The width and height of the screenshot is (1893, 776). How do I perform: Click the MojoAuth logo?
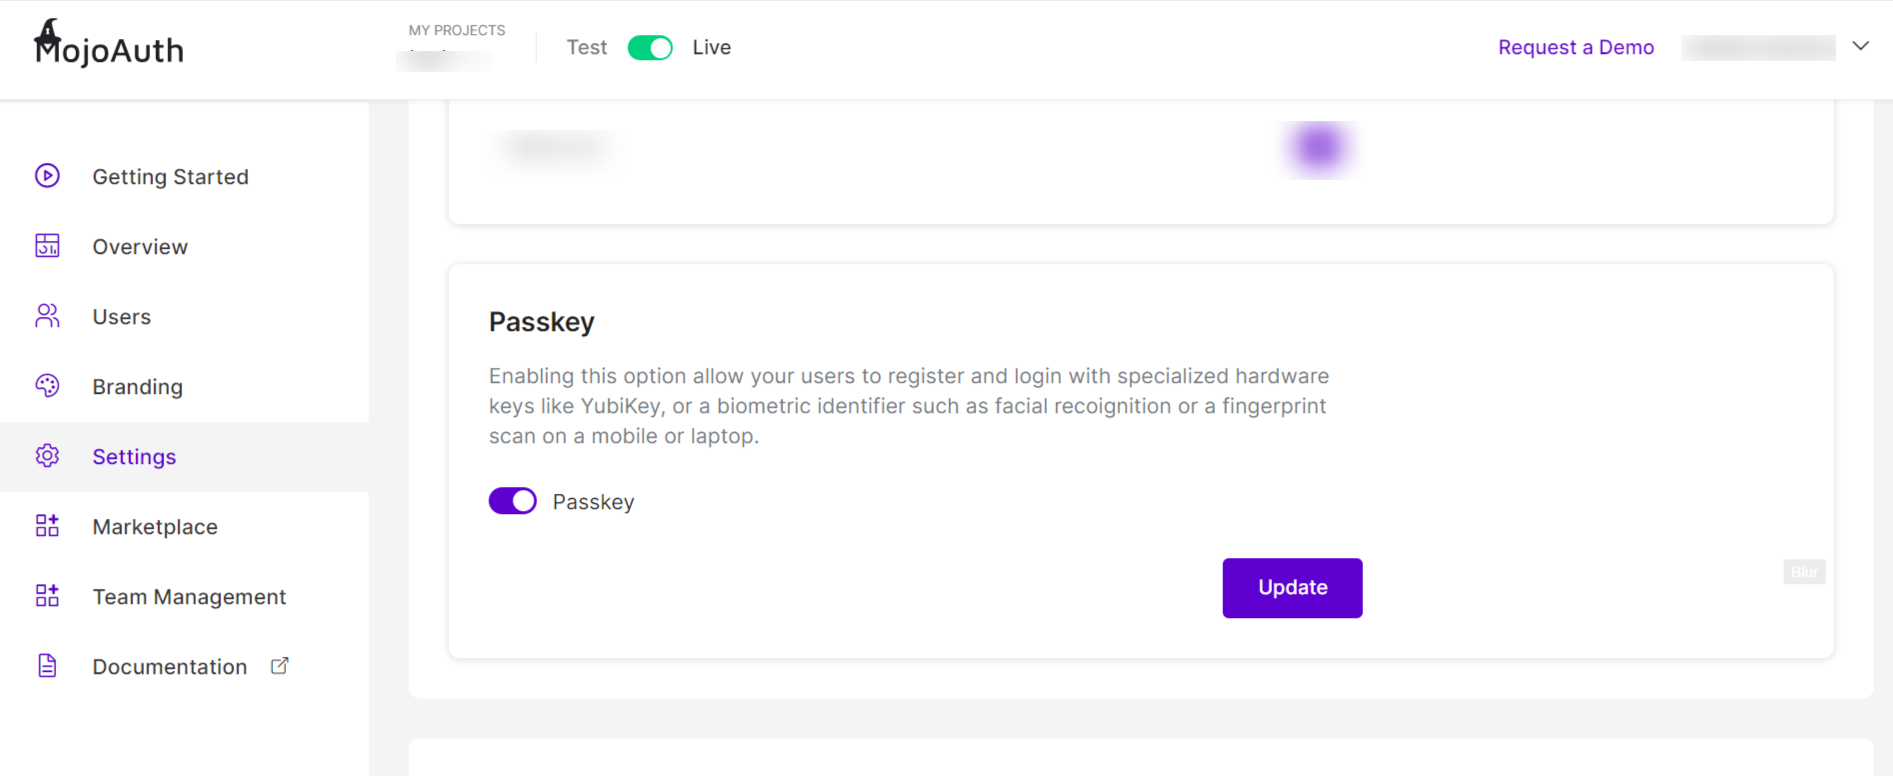coord(109,45)
